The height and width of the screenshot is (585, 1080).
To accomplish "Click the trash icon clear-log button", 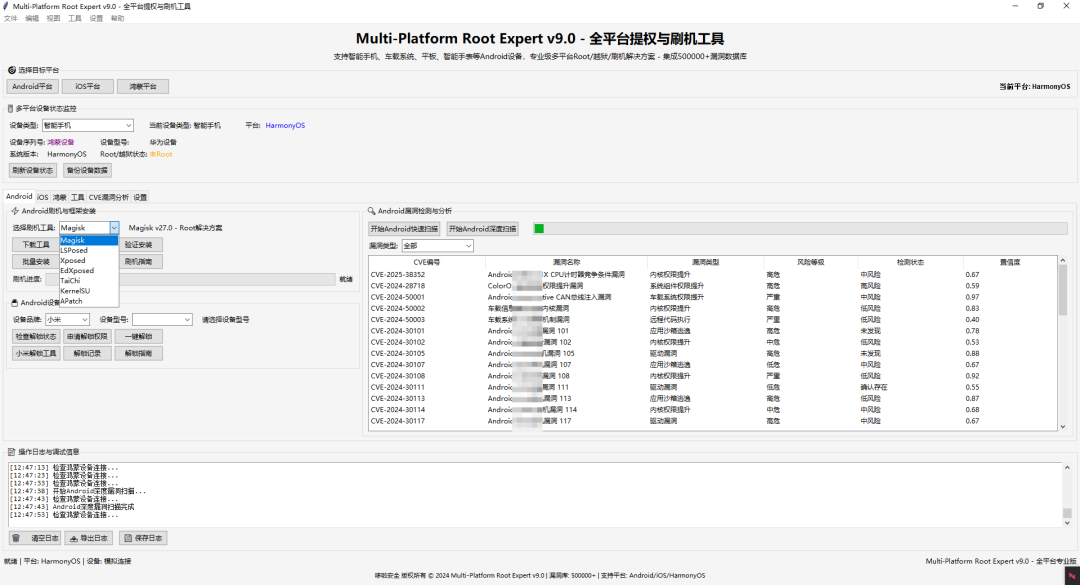I will [x=34, y=538].
